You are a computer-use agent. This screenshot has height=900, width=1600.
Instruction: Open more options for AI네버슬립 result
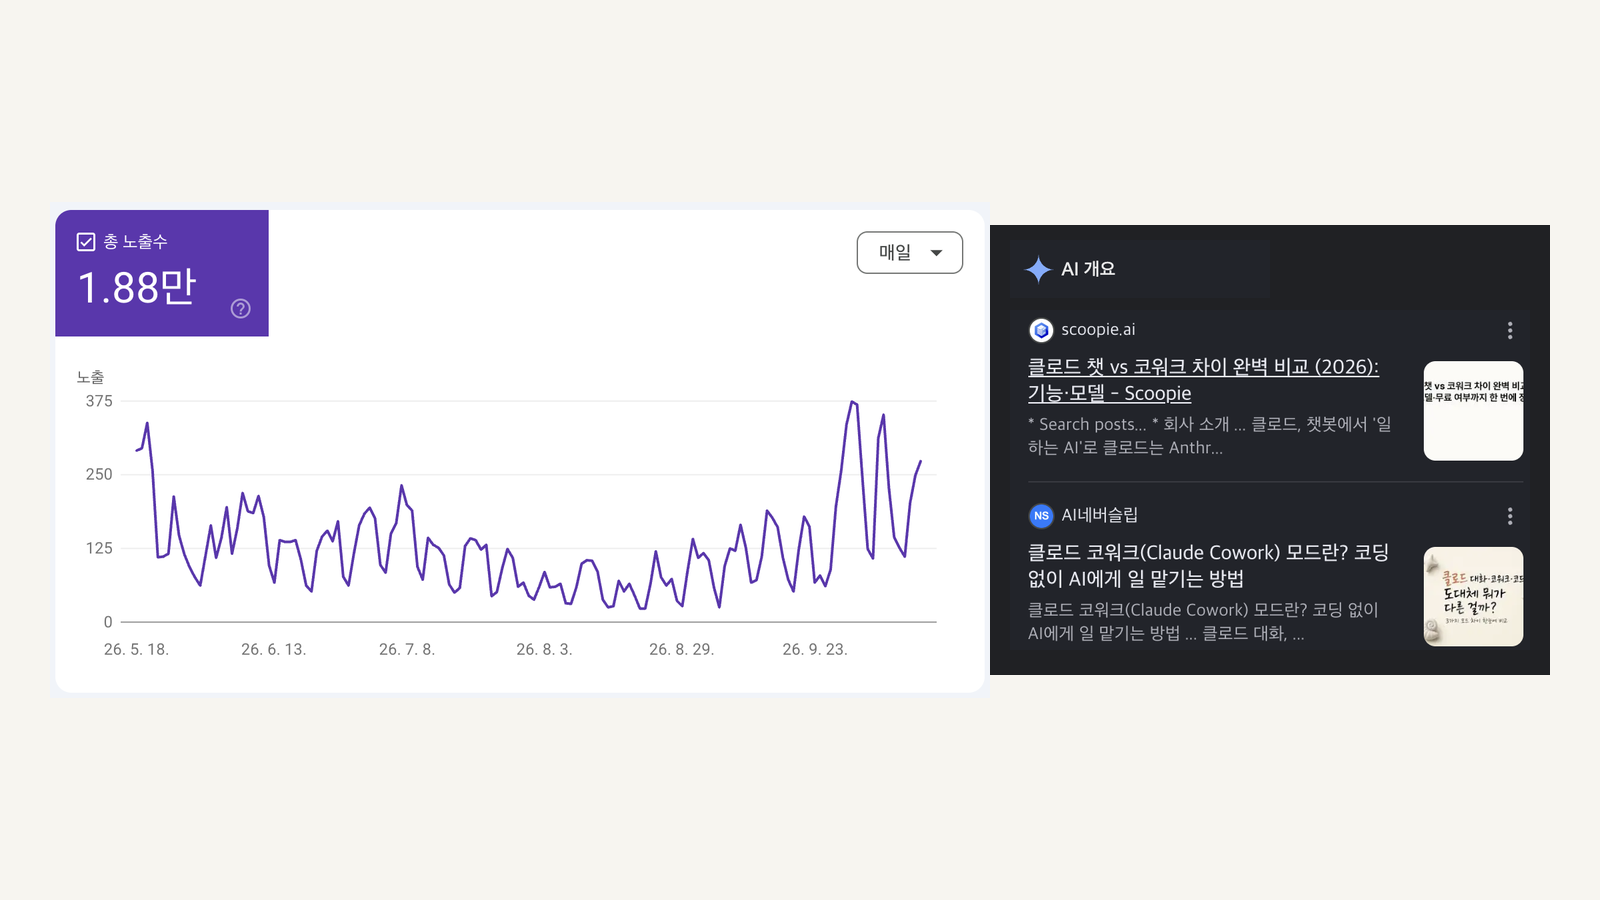[x=1510, y=516]
